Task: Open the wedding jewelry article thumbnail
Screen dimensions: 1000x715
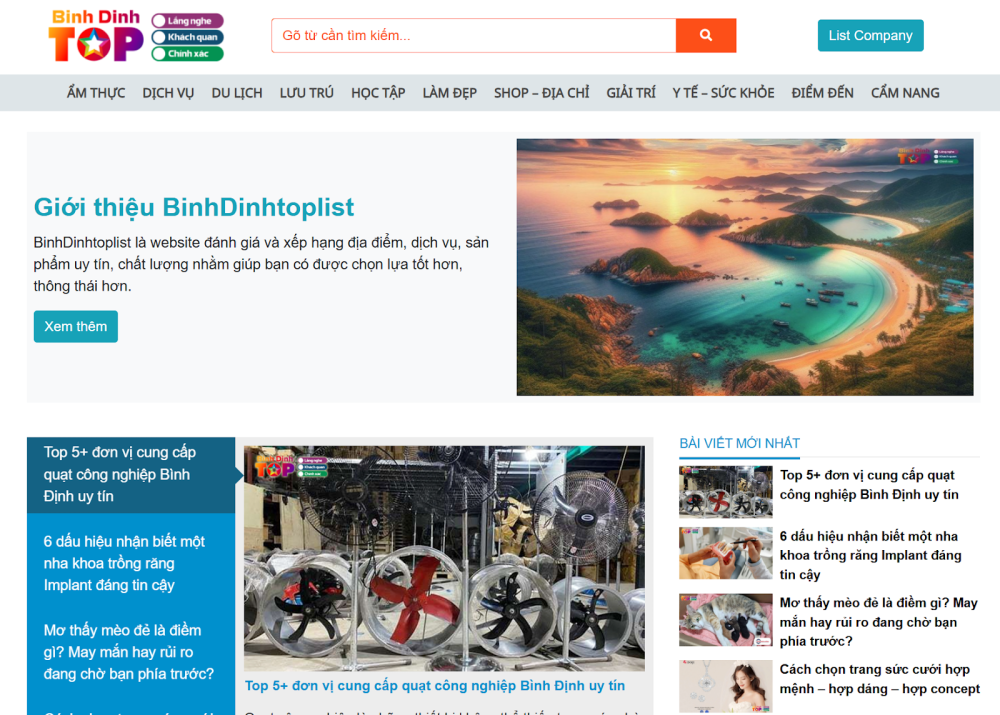Action: tap(725, 686)
